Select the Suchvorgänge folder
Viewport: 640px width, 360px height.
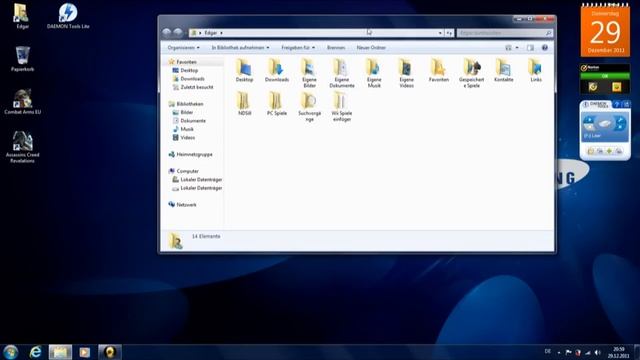[309, 107]
